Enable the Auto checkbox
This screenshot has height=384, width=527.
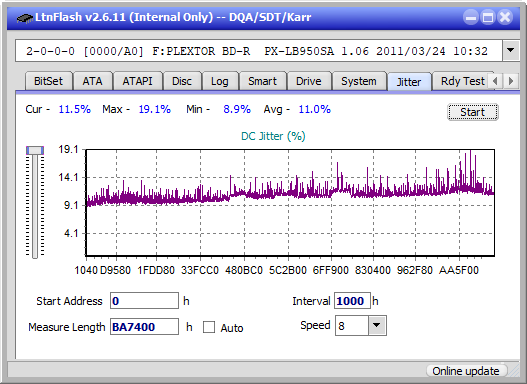[x=209, y=327]
